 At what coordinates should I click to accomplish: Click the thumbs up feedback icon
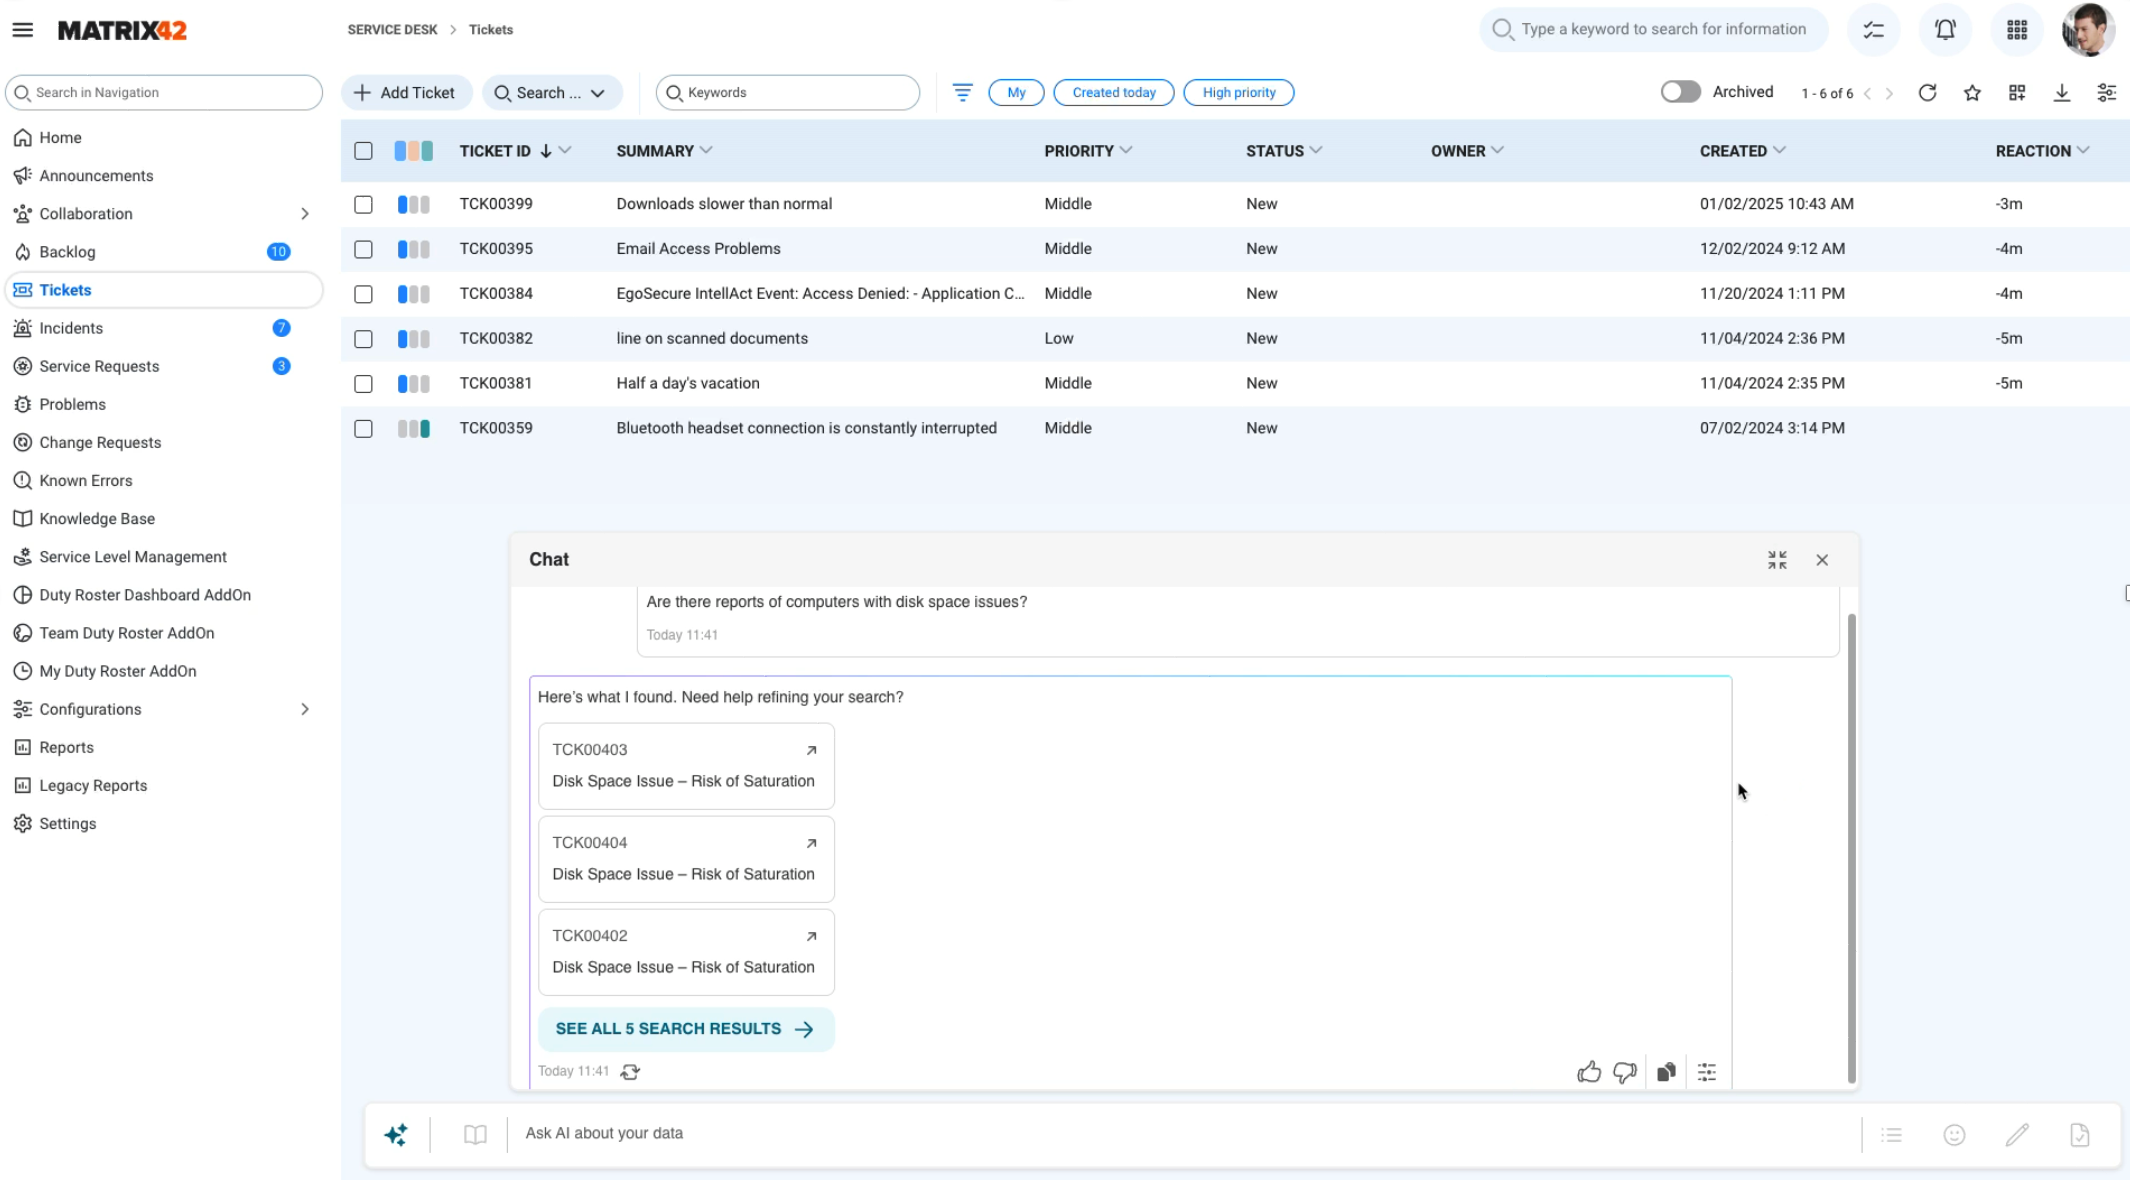(1588, 1072)
